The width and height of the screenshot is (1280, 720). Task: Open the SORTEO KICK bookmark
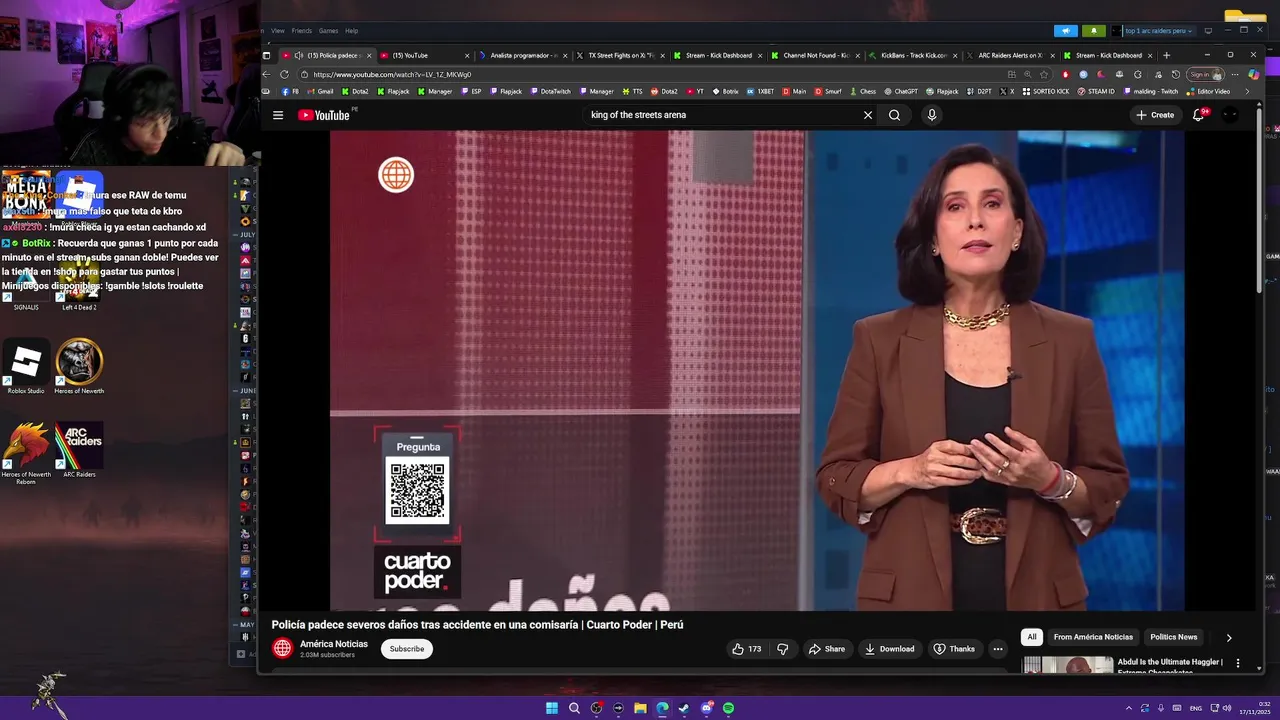1046,91
